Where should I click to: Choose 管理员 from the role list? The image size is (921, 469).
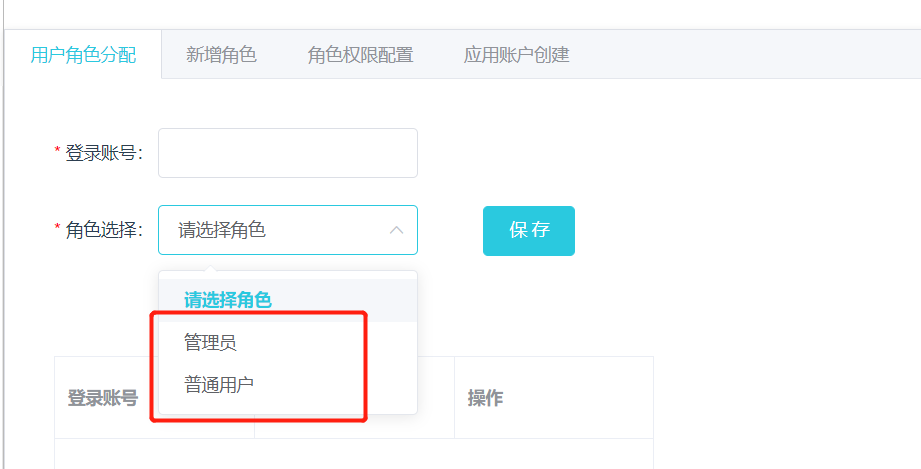(210, 343)
